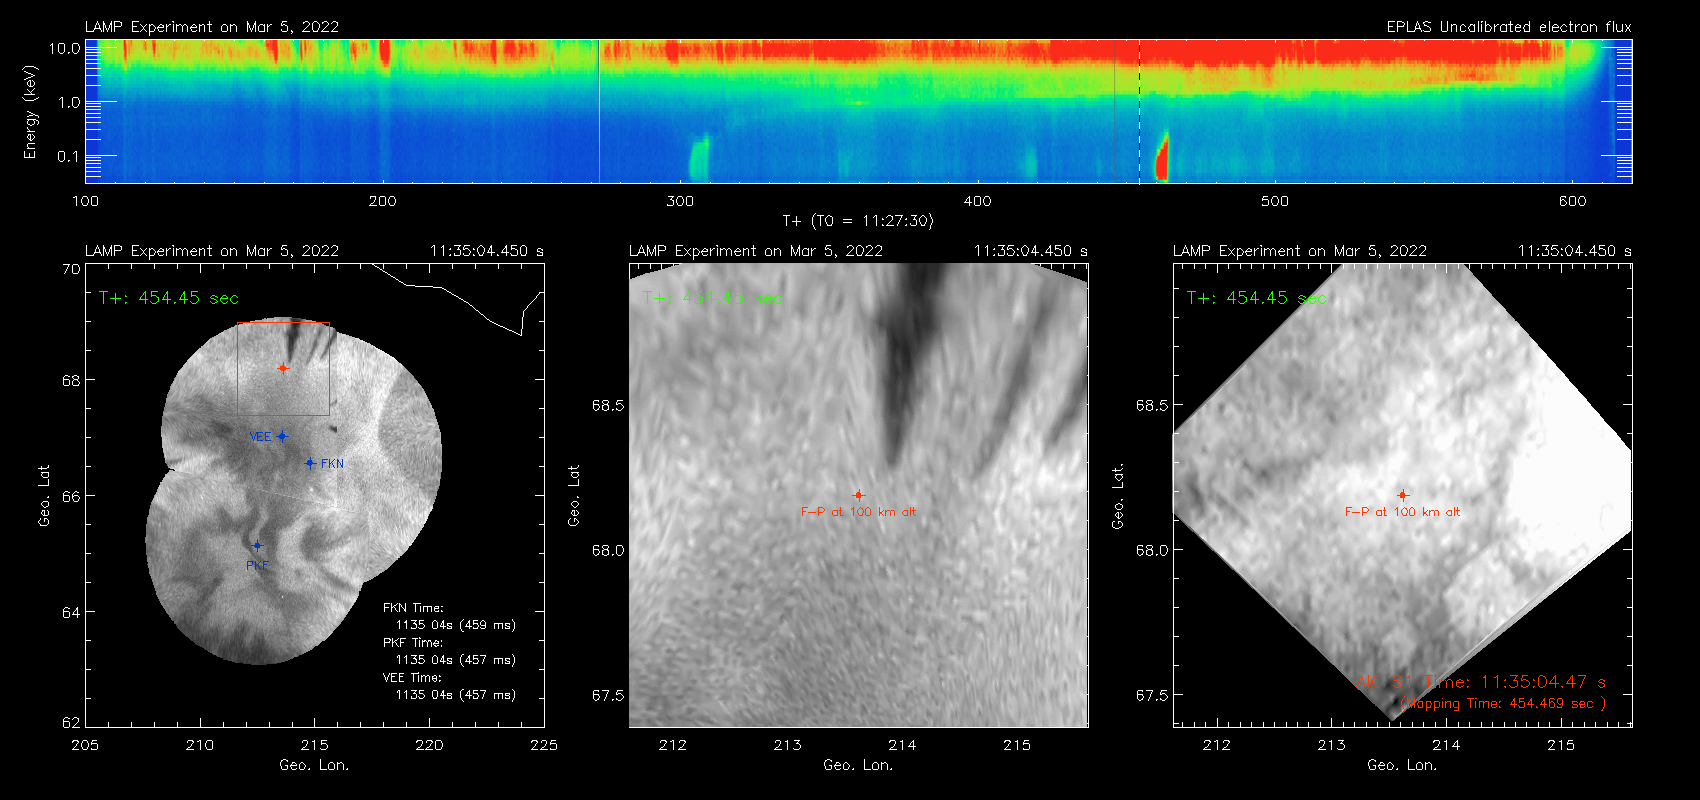Click '68.5' latitude tick in middle panel
Viewport: 1700px width, 800px height.
pos(607,405)
